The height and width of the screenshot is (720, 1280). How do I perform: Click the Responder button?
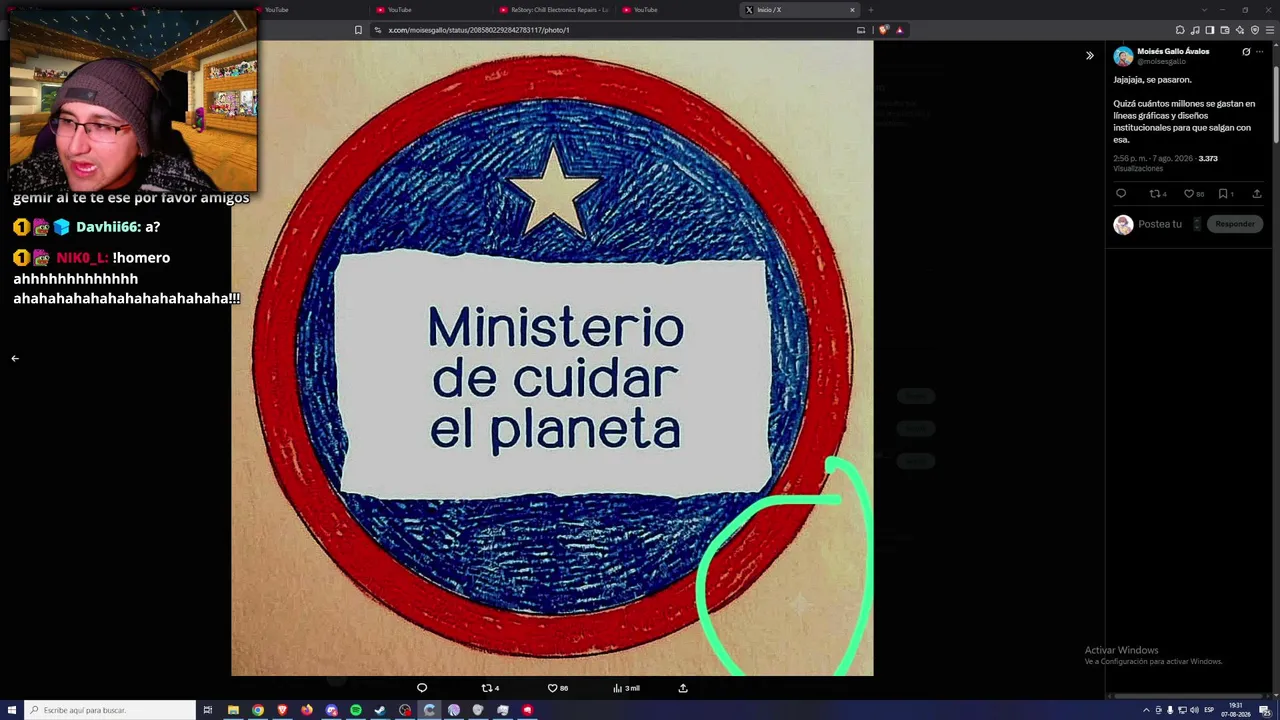(x=1235, y=224)
